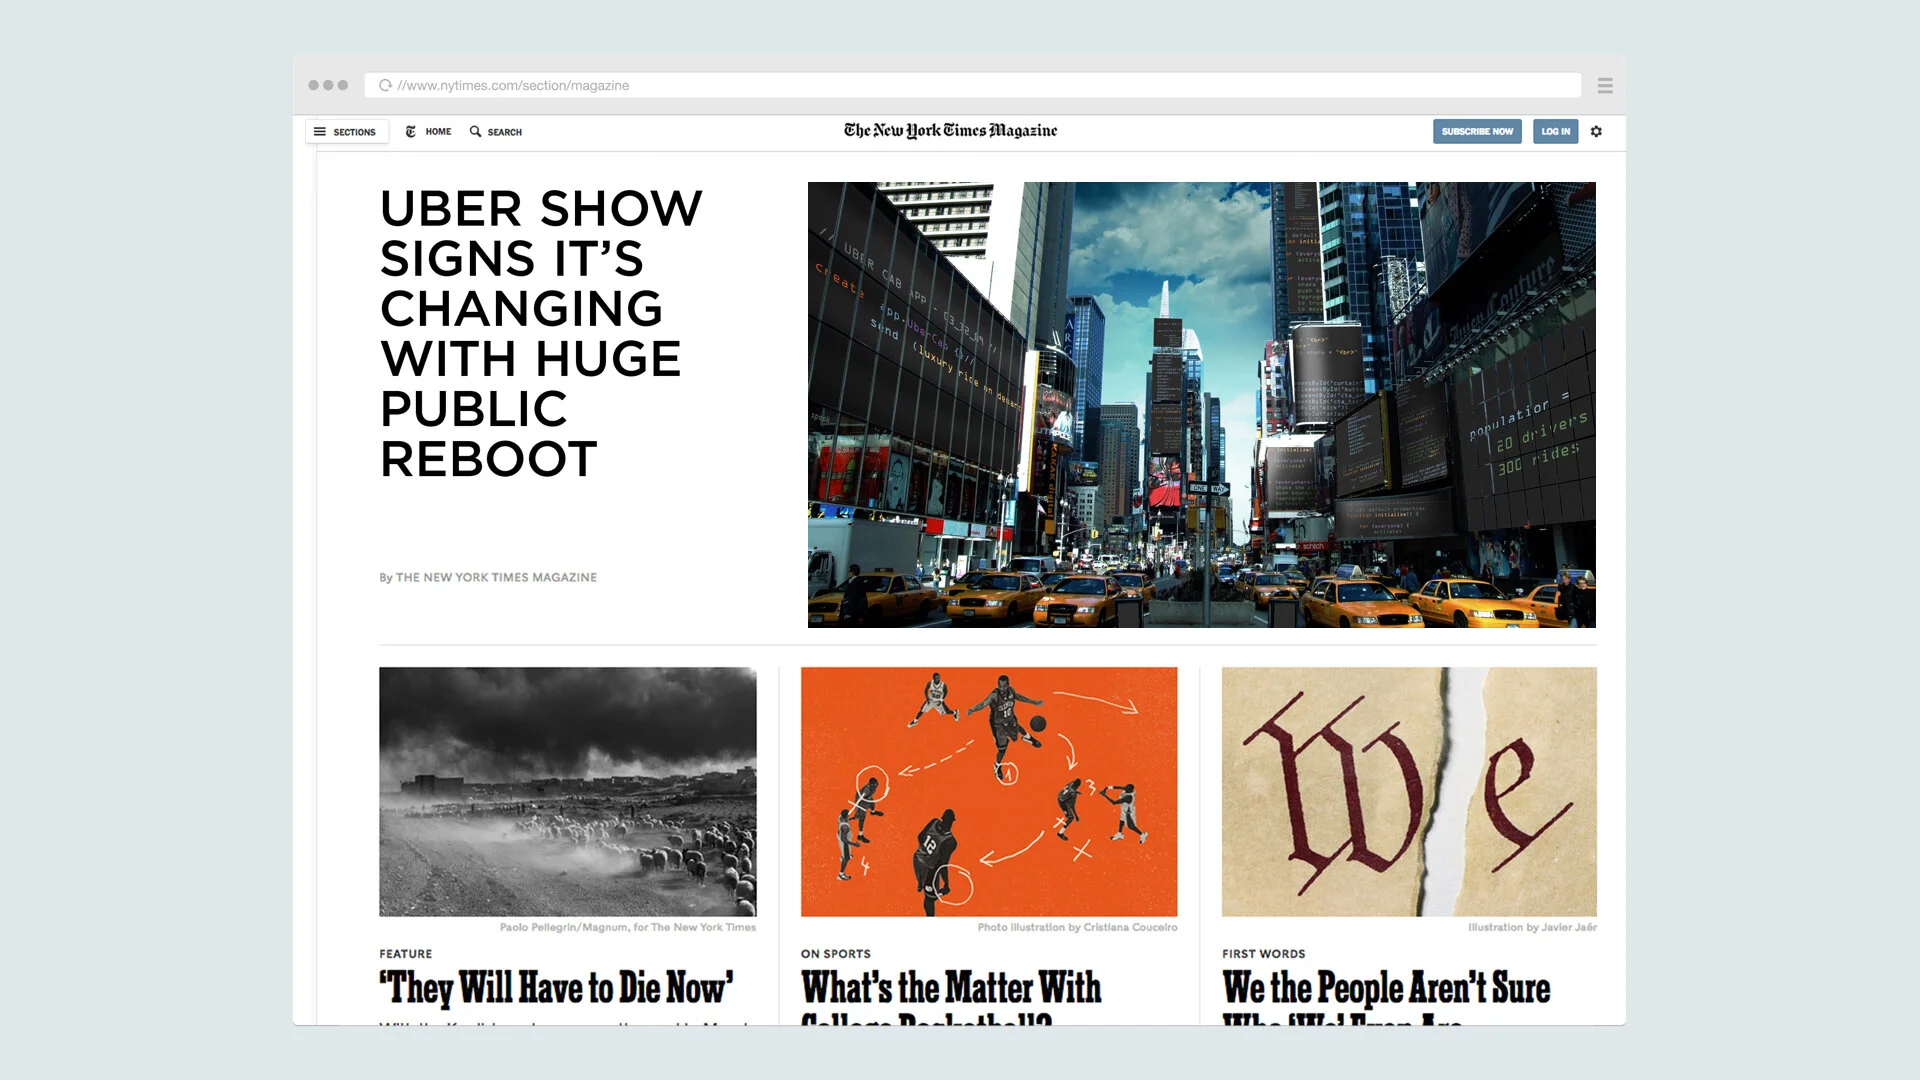The height and width of the screenshot is (1080, 1920).
Task: Open the browser hamburger menu icon
Action: pyautogui.click(x=1605, y=86)
